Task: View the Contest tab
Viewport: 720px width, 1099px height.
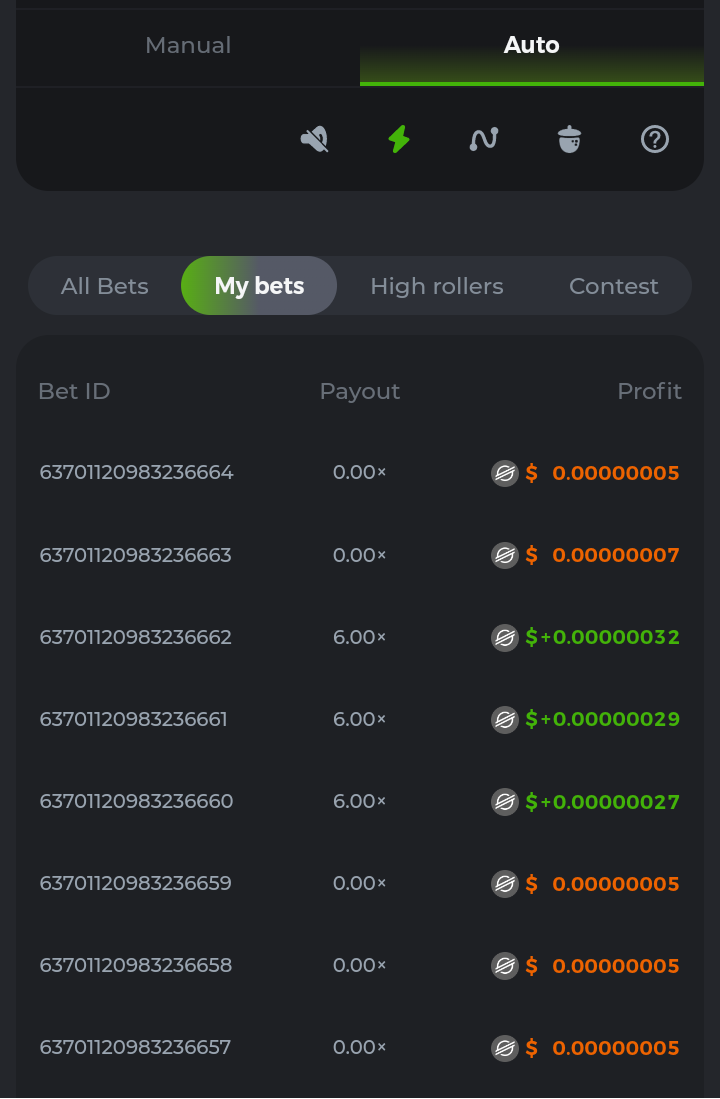Action: pyautogui.click(x=614, y=286)
